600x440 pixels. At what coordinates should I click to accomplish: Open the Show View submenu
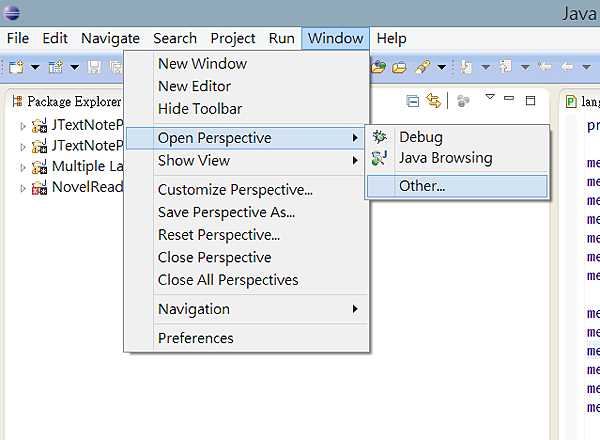tap(194, 160)
